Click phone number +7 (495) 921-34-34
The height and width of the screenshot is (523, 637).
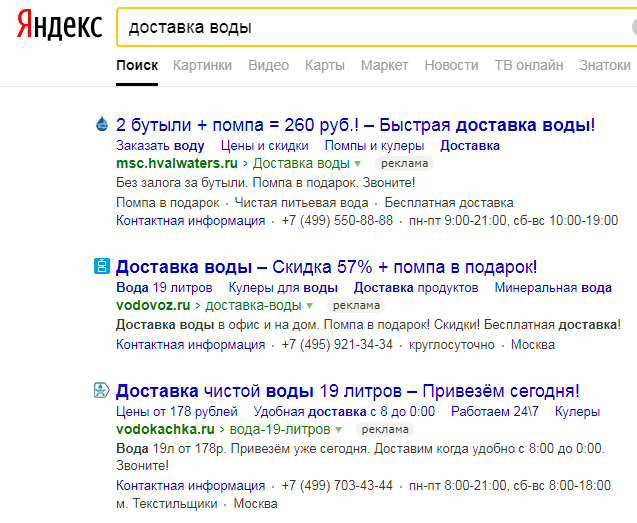point(337,345)
